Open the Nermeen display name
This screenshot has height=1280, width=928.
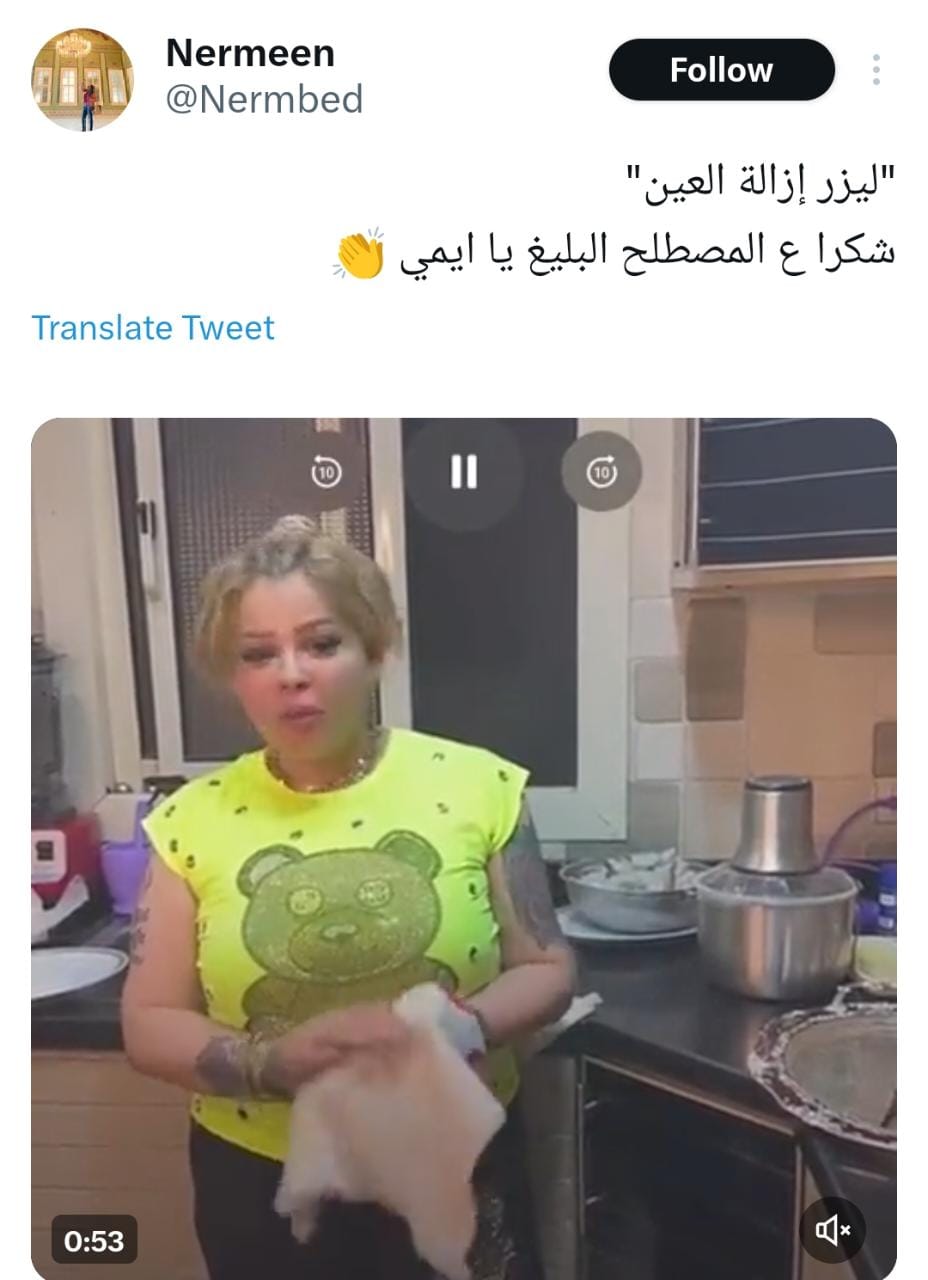[250, 52]
